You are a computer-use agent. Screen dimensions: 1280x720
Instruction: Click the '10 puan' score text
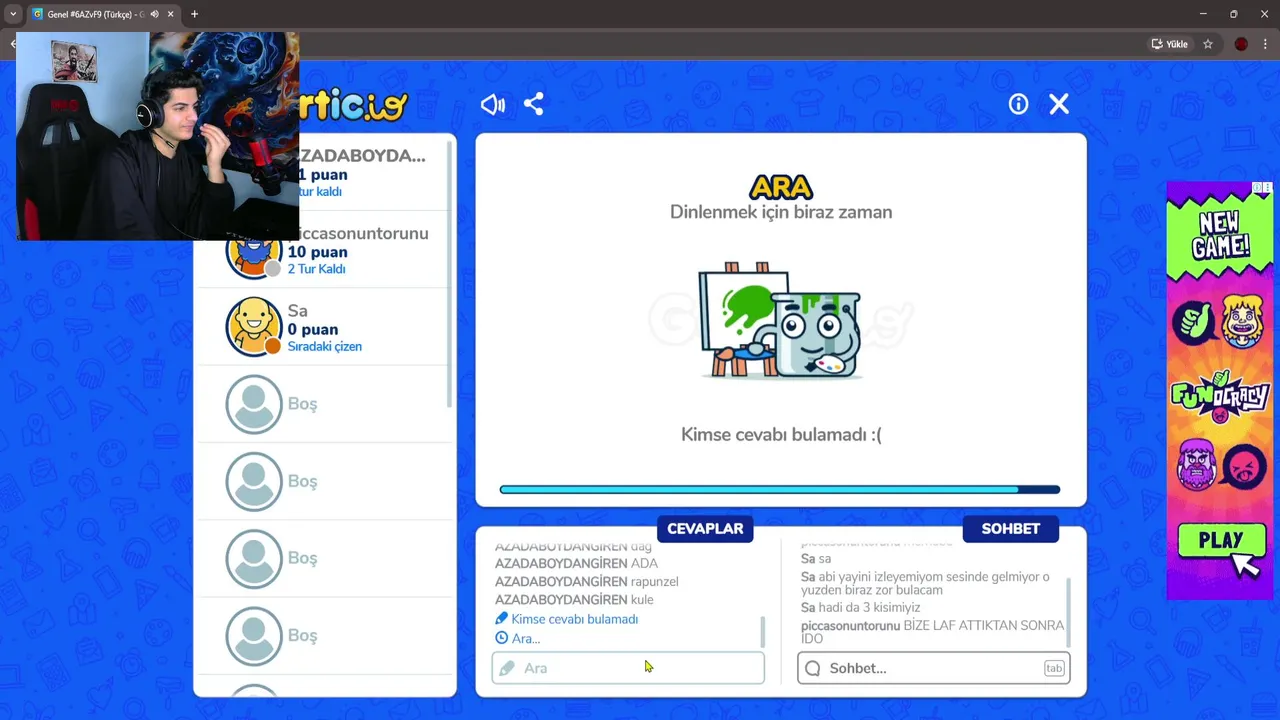point(318,252)
